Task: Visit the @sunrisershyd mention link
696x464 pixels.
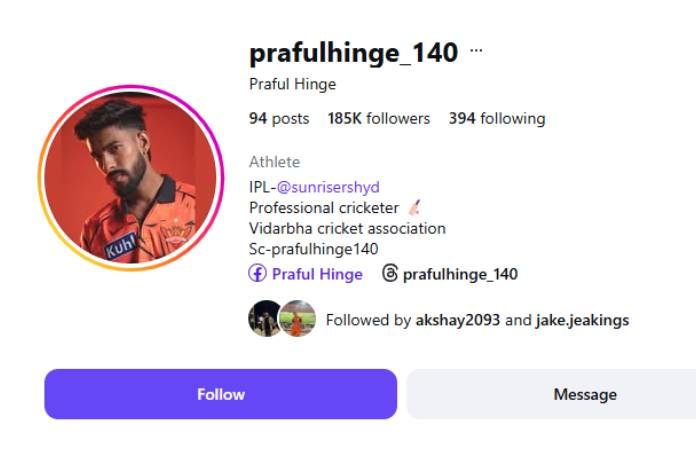Action: [x=328, y=187]
